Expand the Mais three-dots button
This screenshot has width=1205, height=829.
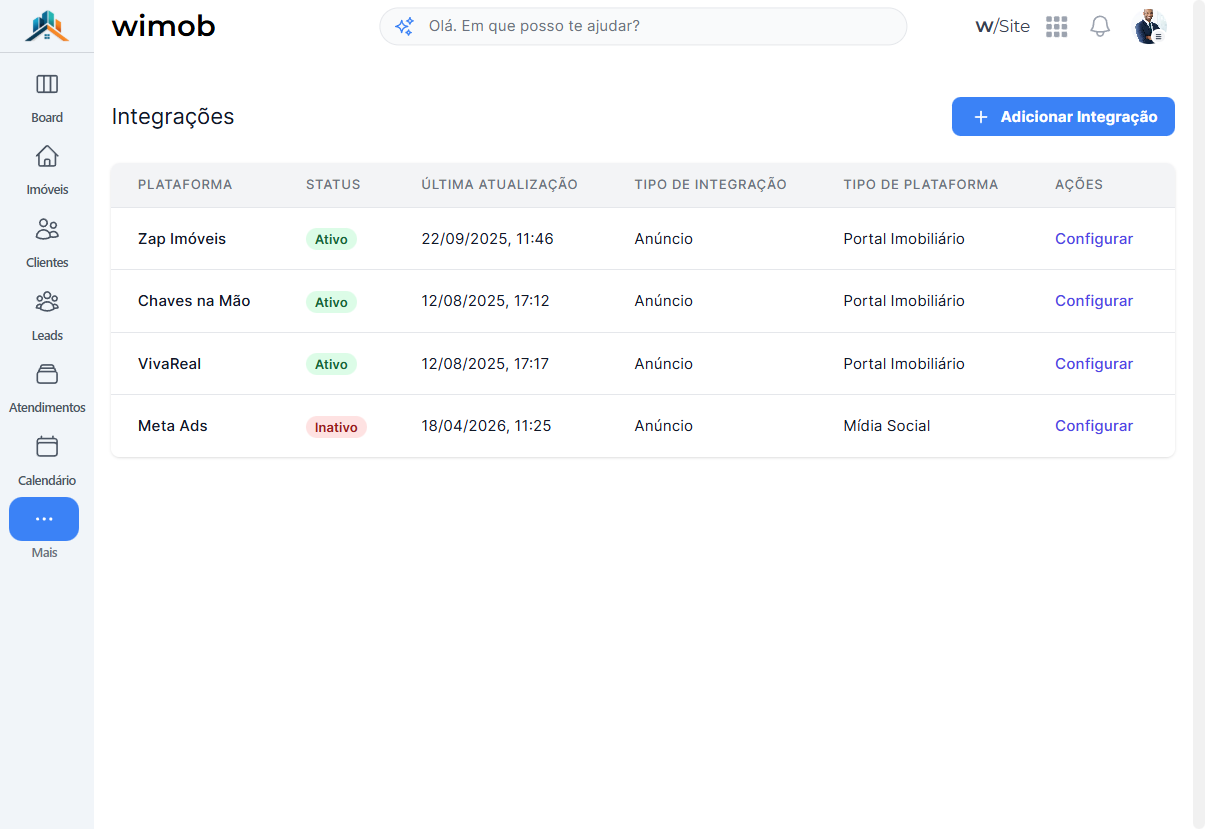[44, 519]
